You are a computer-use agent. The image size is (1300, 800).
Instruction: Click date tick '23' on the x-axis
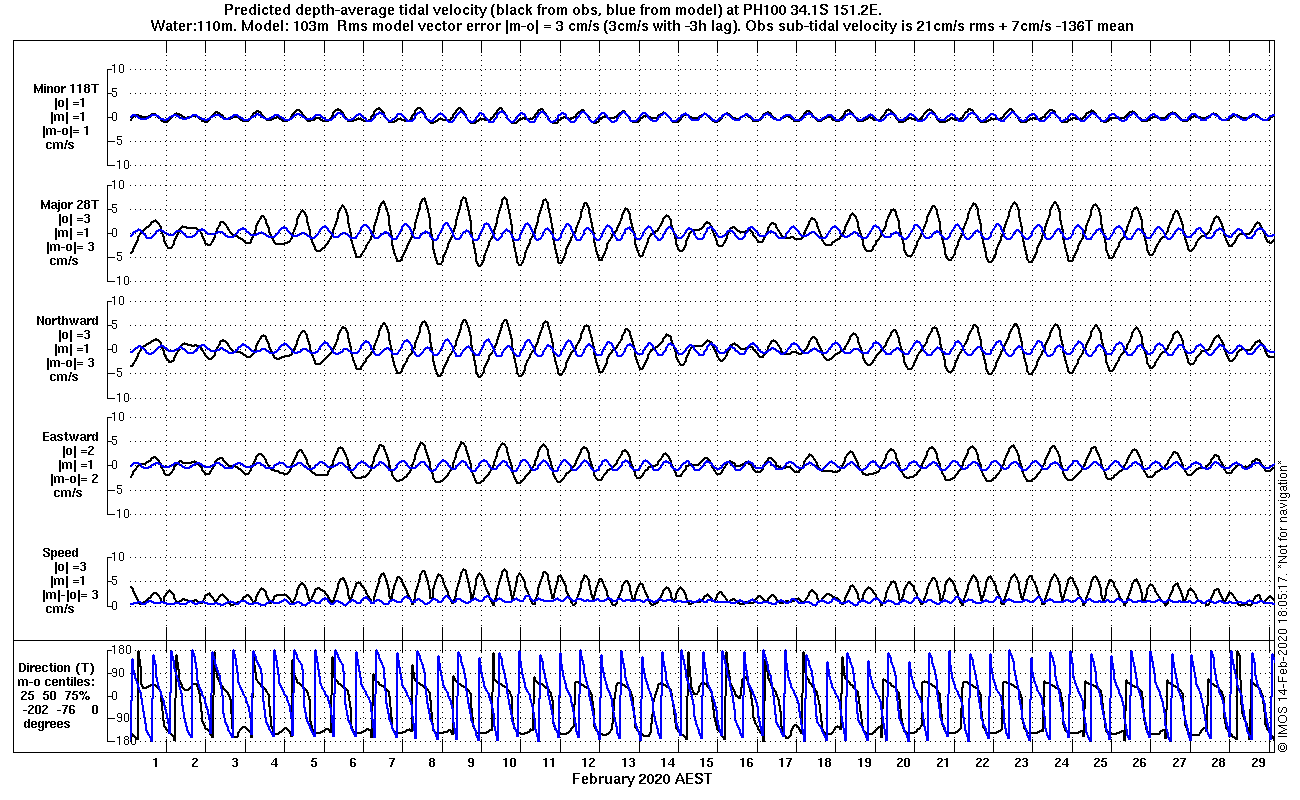coord(1021,763)
